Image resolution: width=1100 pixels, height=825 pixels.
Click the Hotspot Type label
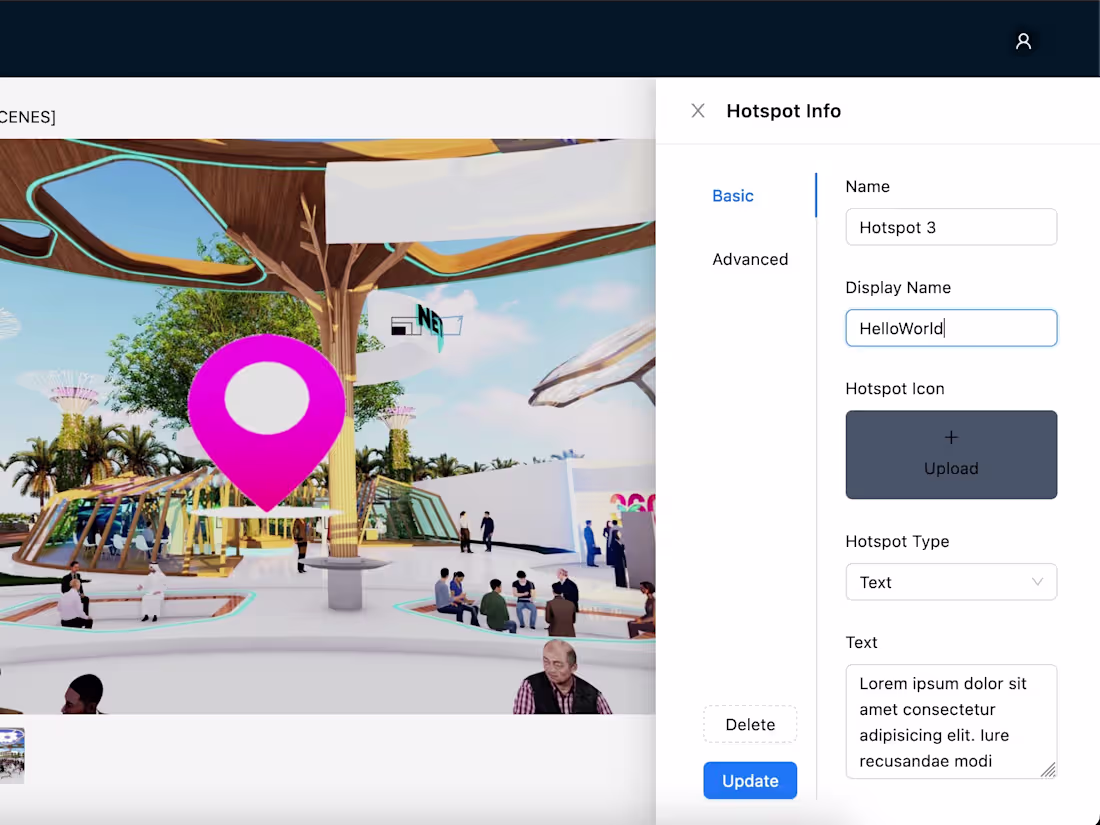(897, 542)
